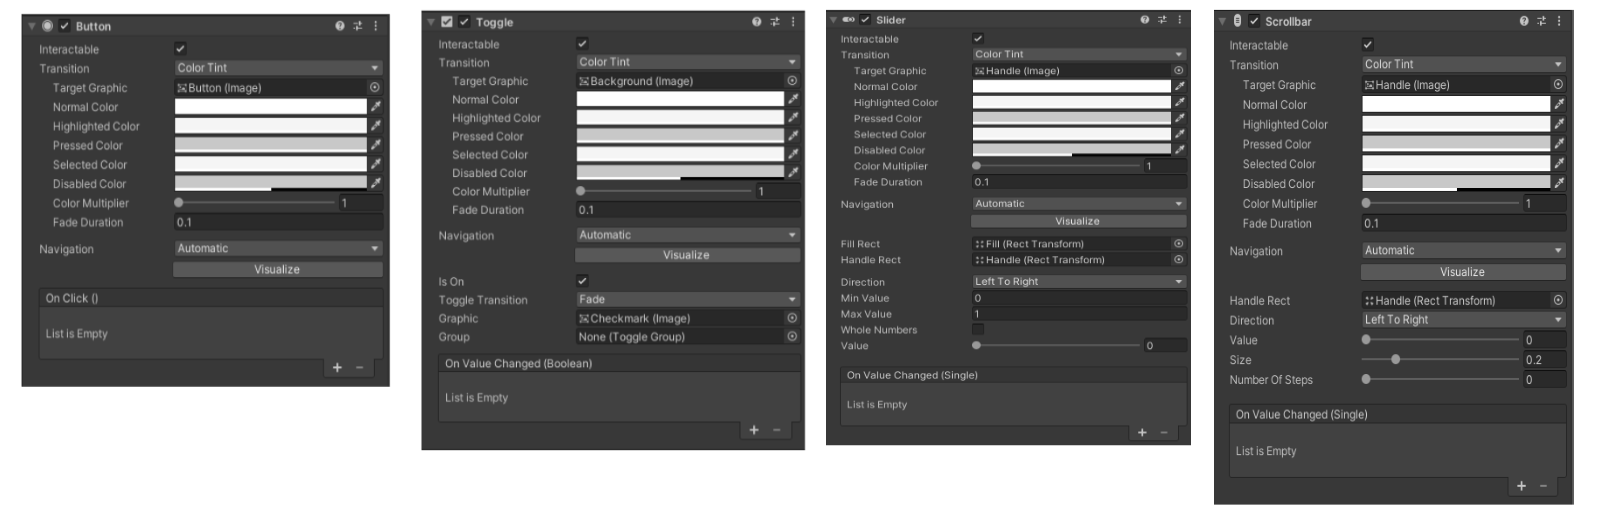Click Visualize in the Button panel

tap(278, 269)
